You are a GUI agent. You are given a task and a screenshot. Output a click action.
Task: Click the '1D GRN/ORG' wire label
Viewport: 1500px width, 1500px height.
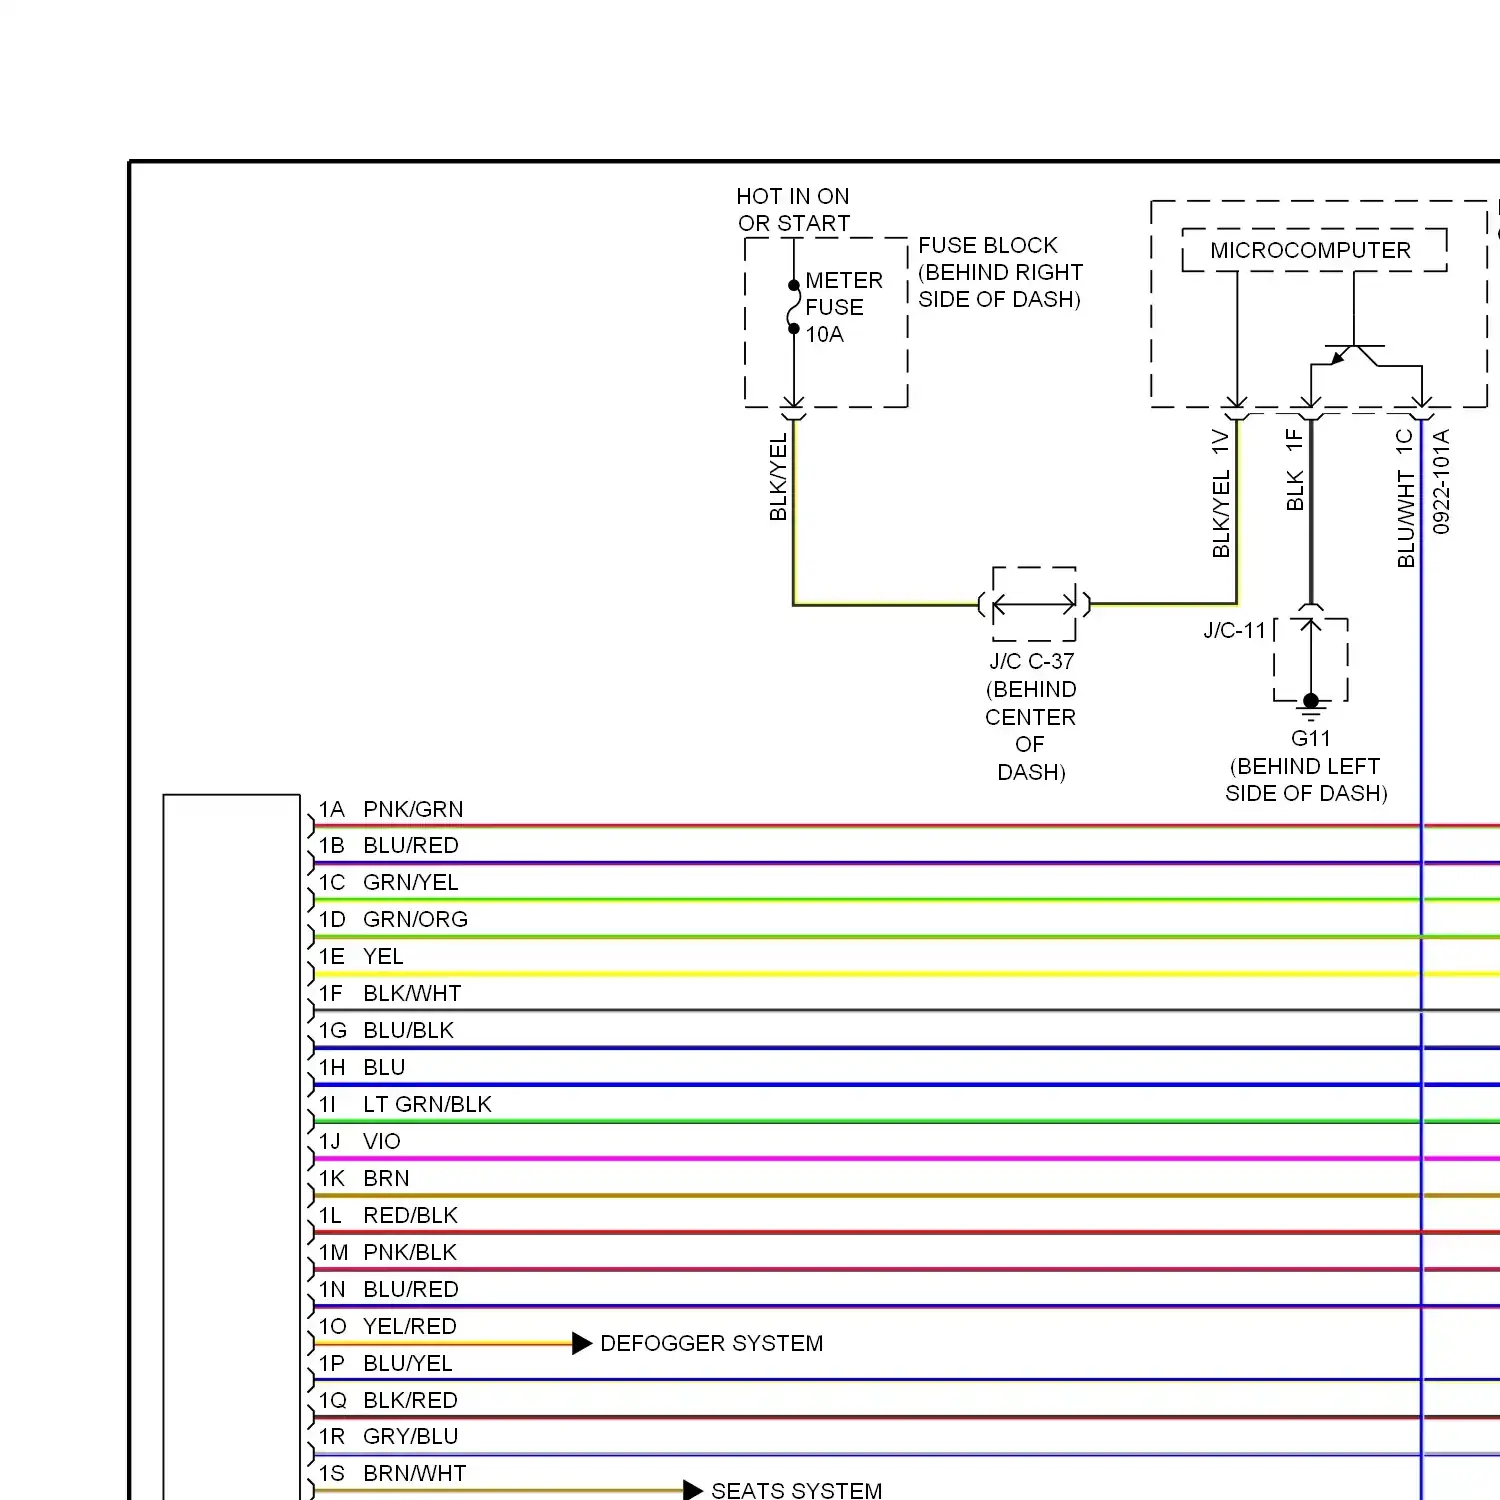pos(393,919)
